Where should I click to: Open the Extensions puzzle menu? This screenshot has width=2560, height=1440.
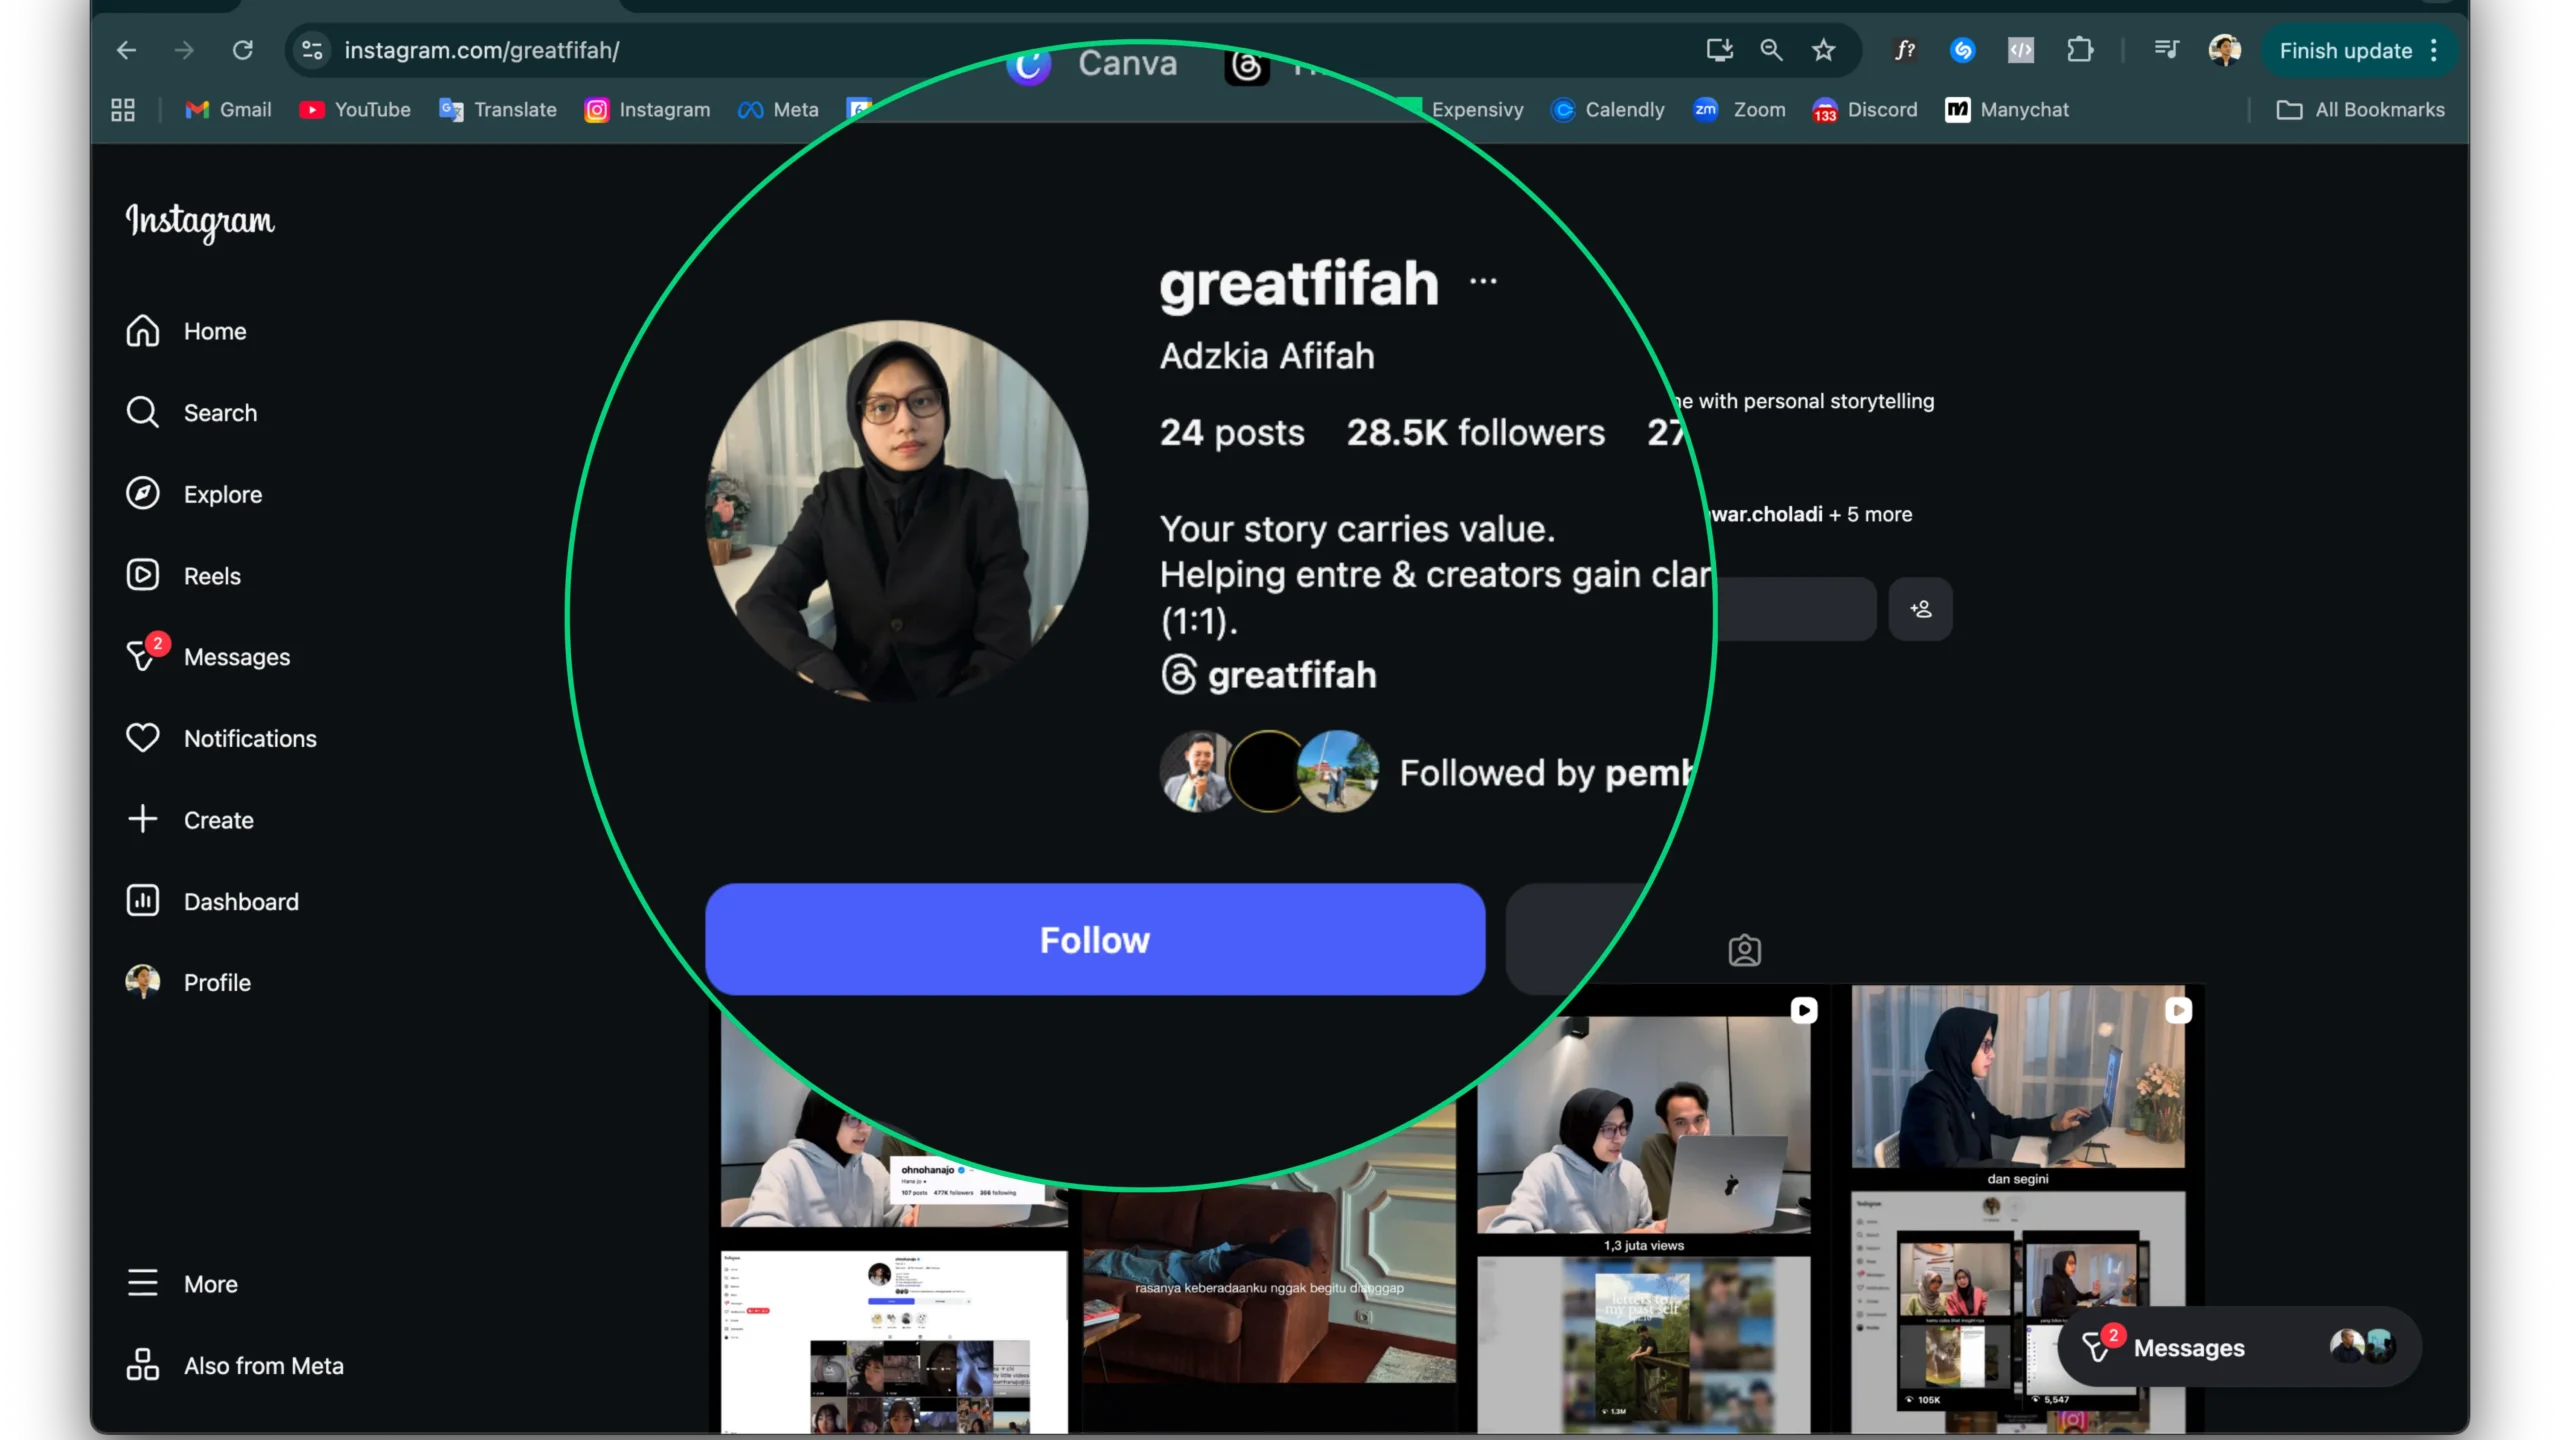(x=2080, y=50)
